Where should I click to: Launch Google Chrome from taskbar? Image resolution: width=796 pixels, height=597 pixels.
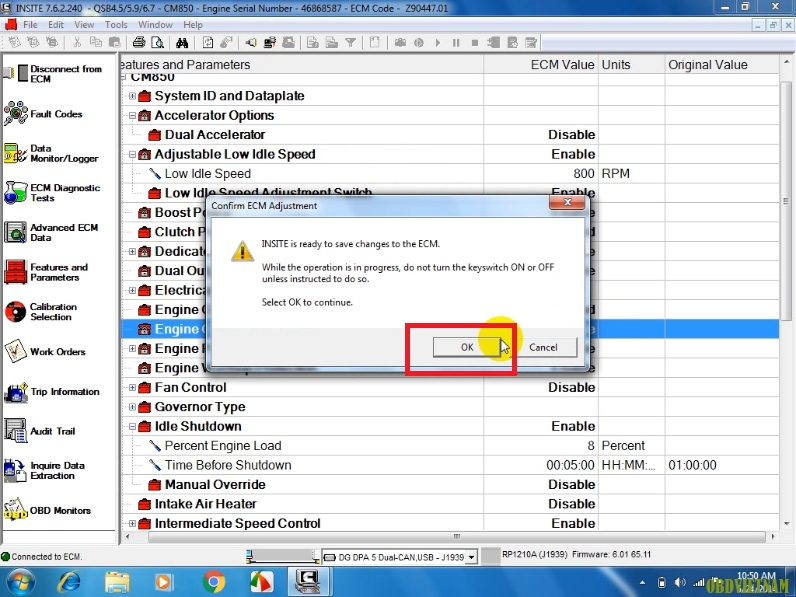pyautogui.click(x=214, y=582)
